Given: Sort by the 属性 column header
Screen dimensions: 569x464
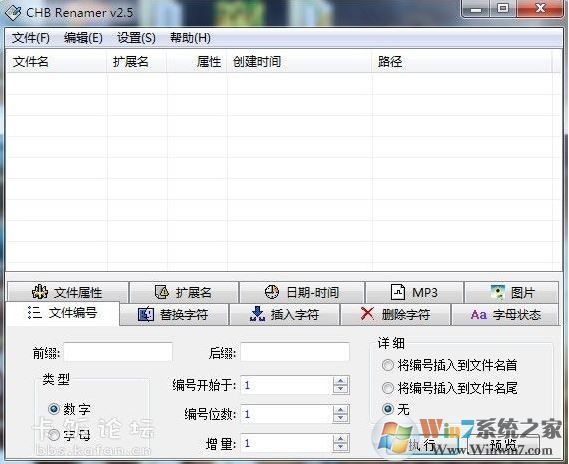Looking at the screenshot, I should (197, 62).
